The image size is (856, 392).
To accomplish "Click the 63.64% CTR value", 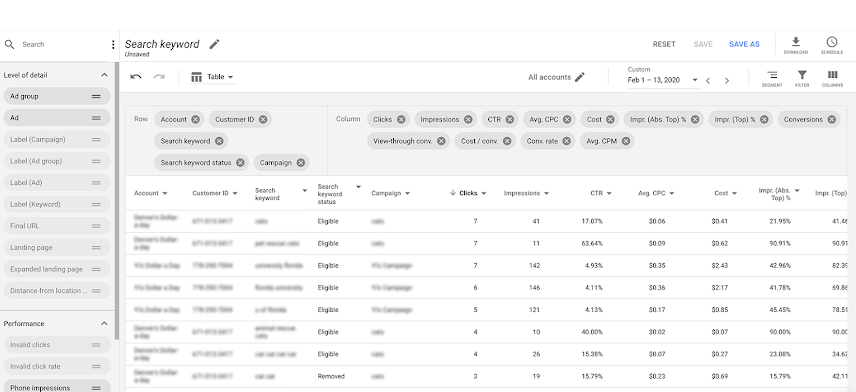I will point(592,243).
